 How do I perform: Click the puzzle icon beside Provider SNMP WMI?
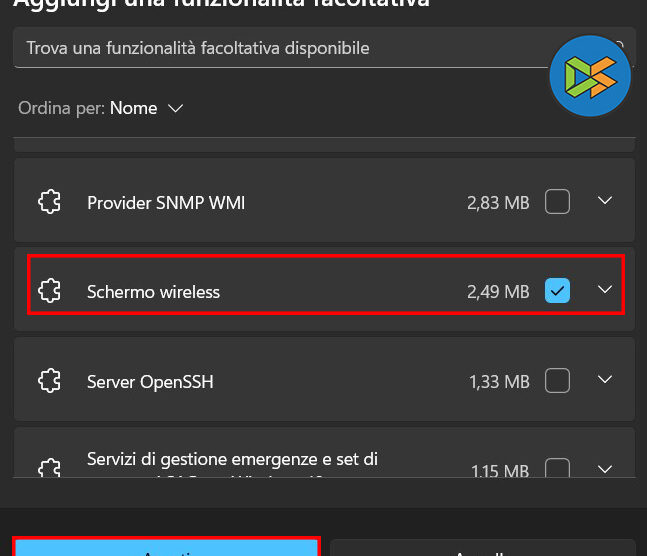click(49, 203)
